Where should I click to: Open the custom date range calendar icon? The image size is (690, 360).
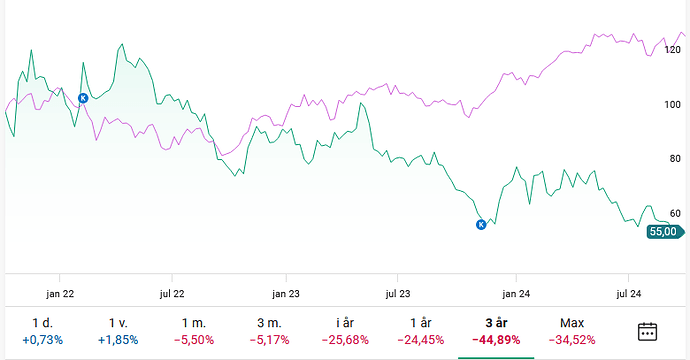click(x=647, y=331)
